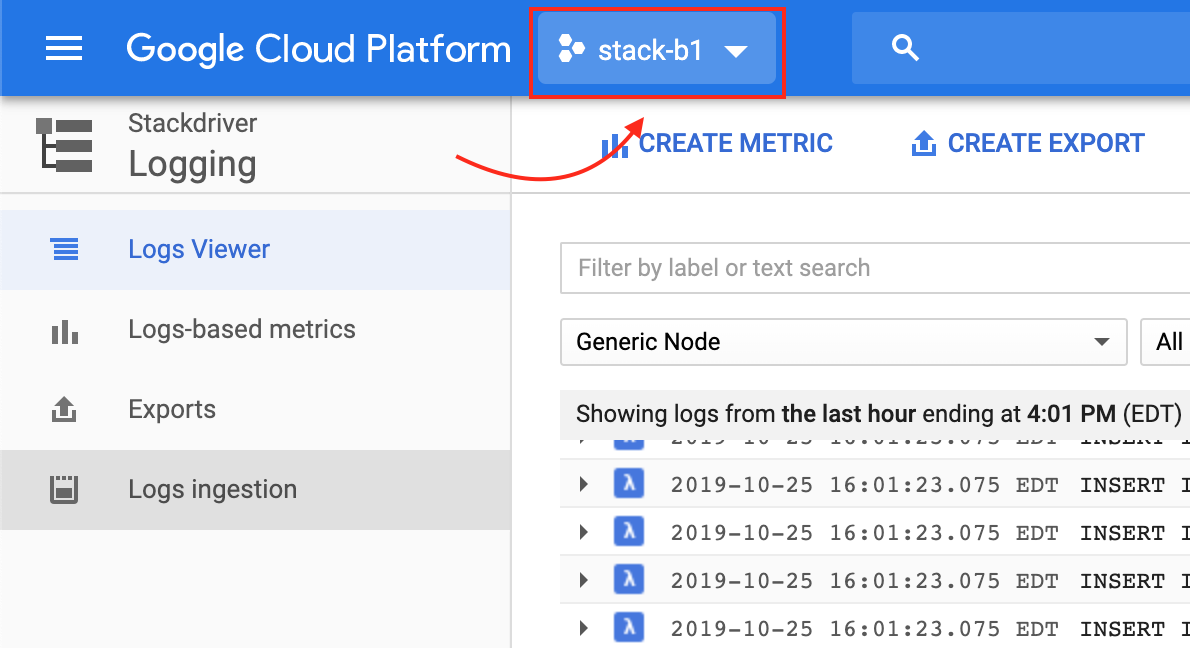Click the lambda icon on bottom log row
Image resolution: width=1190 pixels, height=648 pixels.
pos(628,628)
